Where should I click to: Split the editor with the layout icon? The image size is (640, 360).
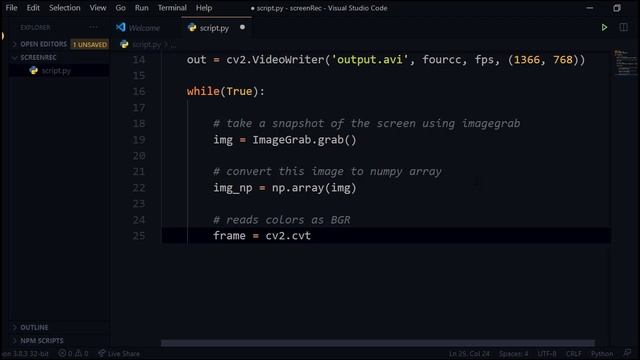(623, 27)
